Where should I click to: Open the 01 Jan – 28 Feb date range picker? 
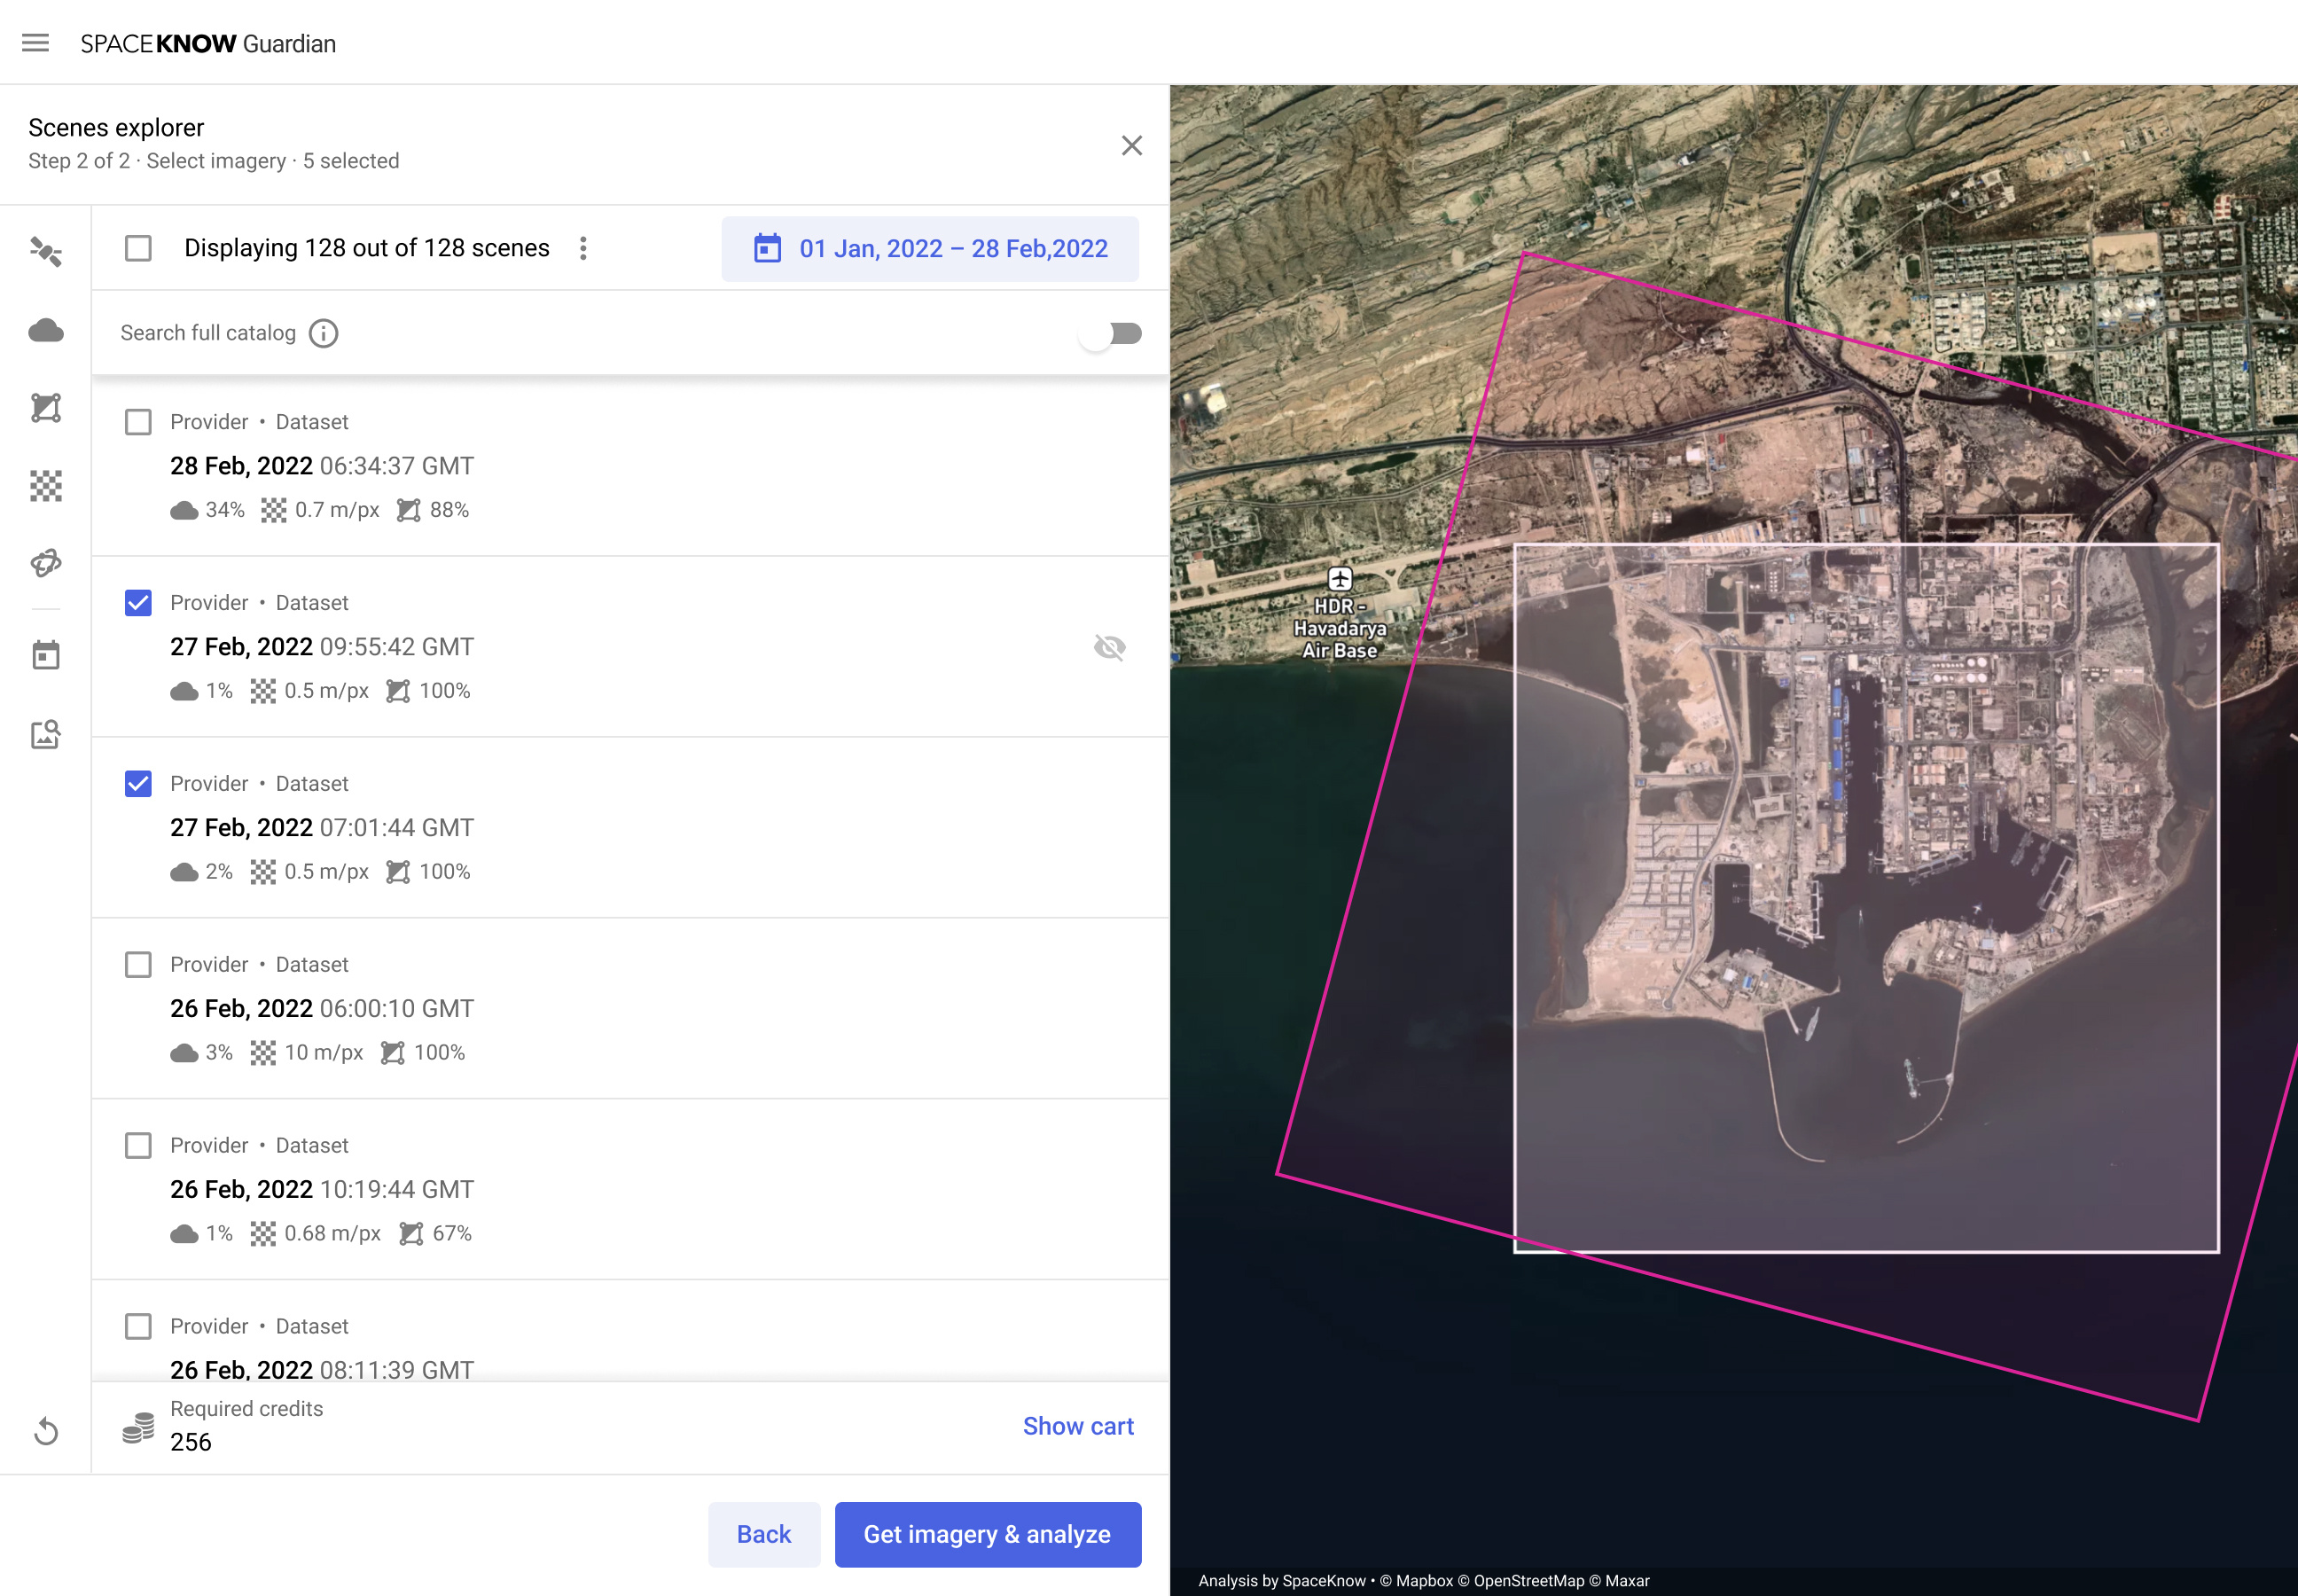[x=930, y=249]
